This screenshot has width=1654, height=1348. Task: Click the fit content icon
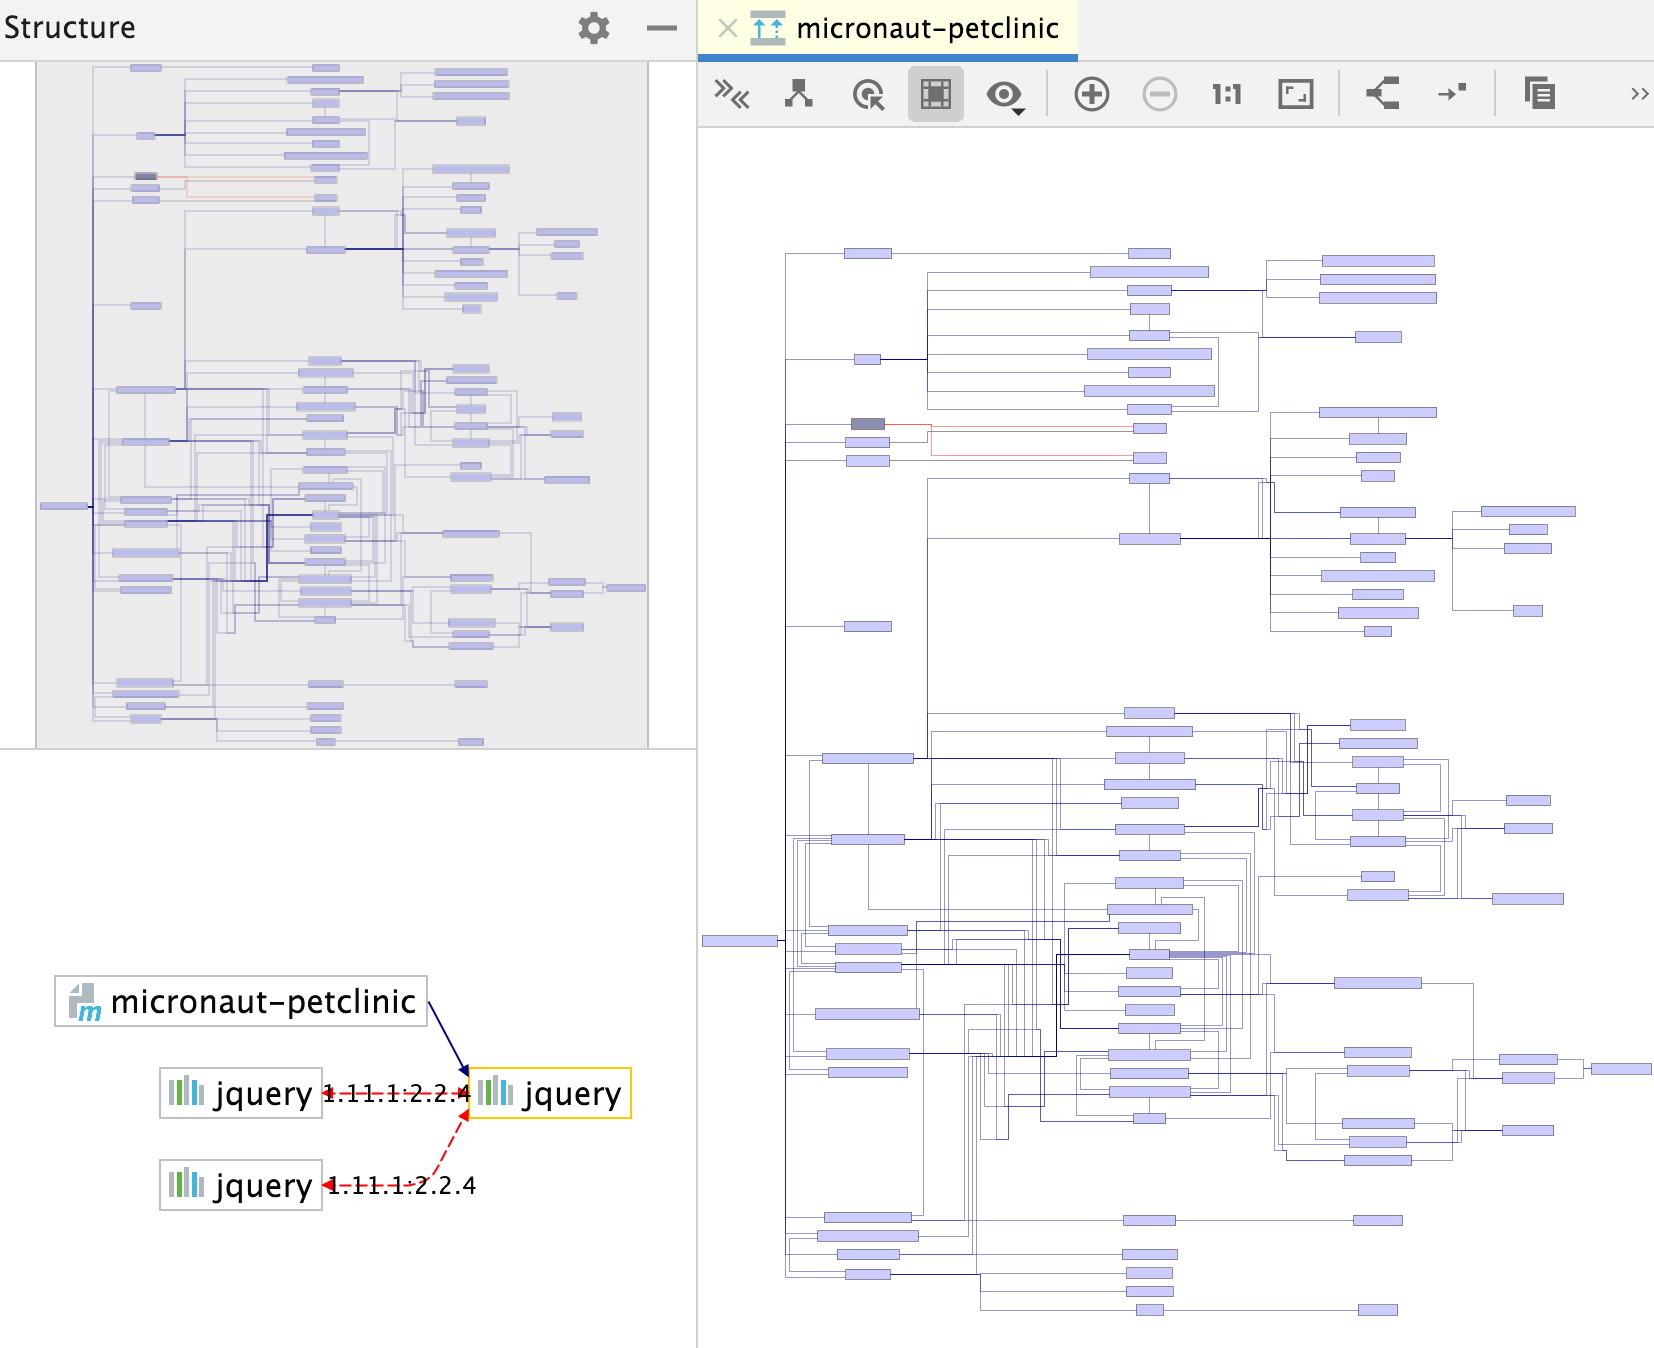point(1296,94)
